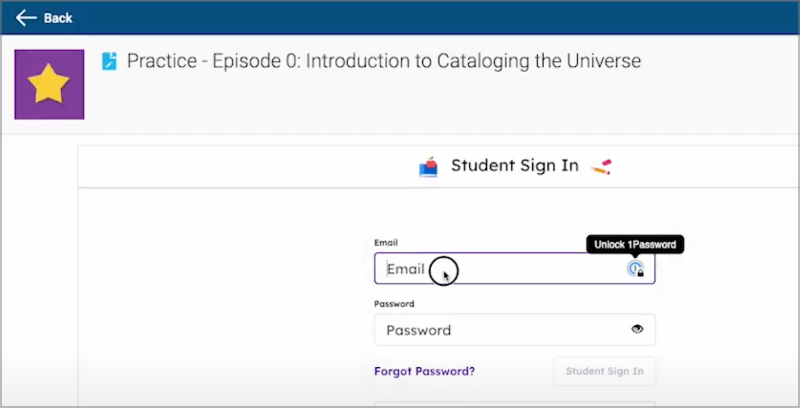Click the pencil icon after Student Sign In
The height and width of the screenshot is (408, 800).
tap(600, 167)
